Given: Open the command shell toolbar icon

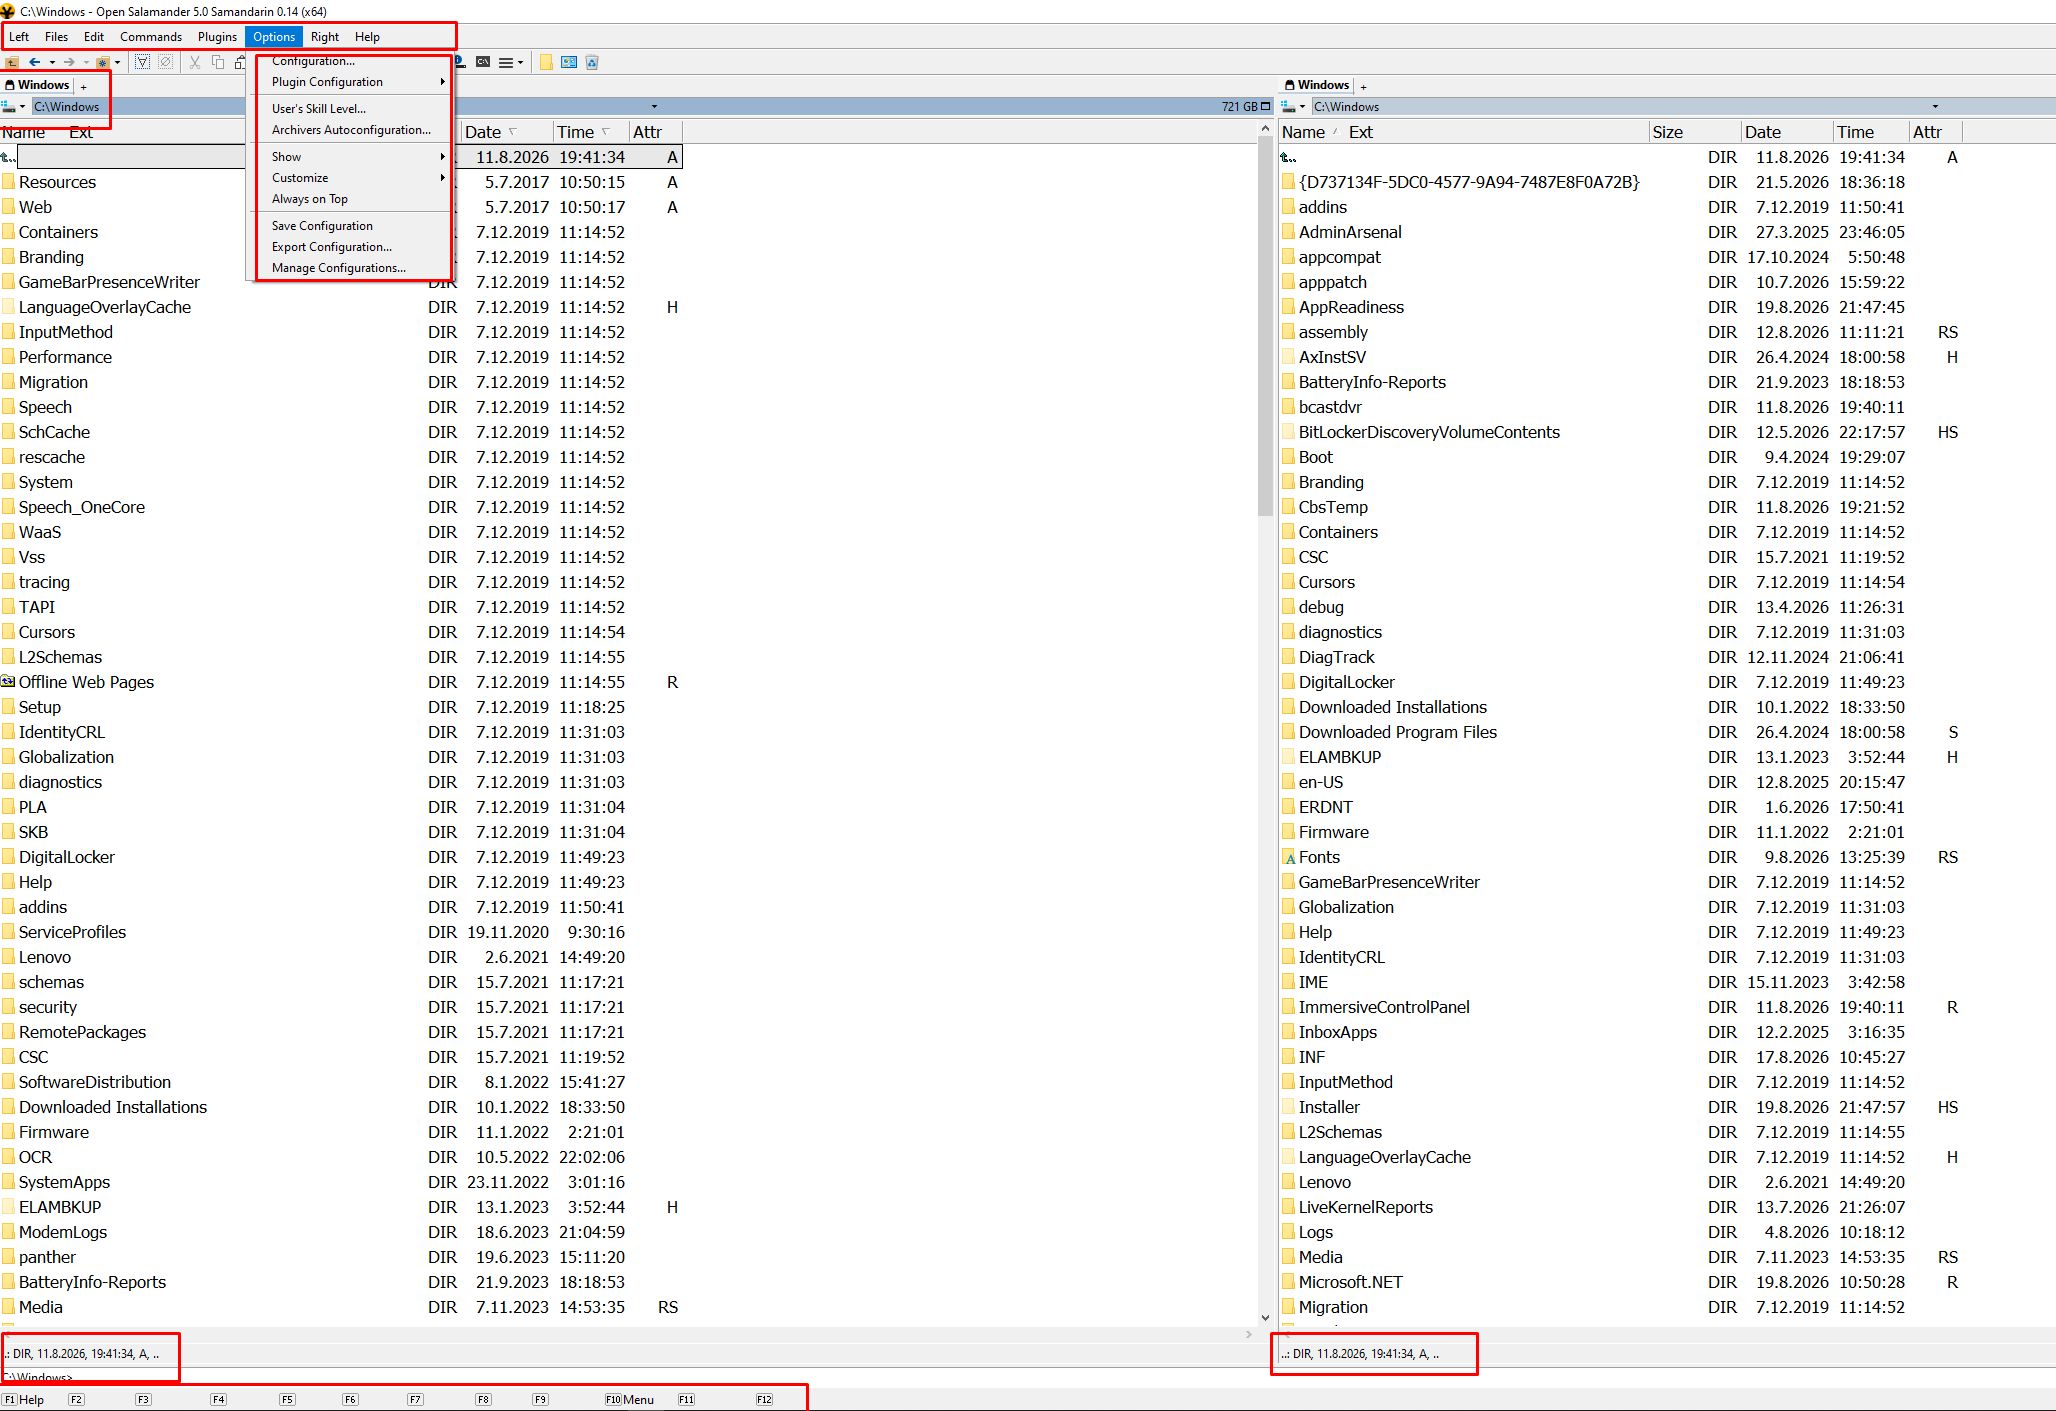Looking at the screenshot, I should [483, 62].
